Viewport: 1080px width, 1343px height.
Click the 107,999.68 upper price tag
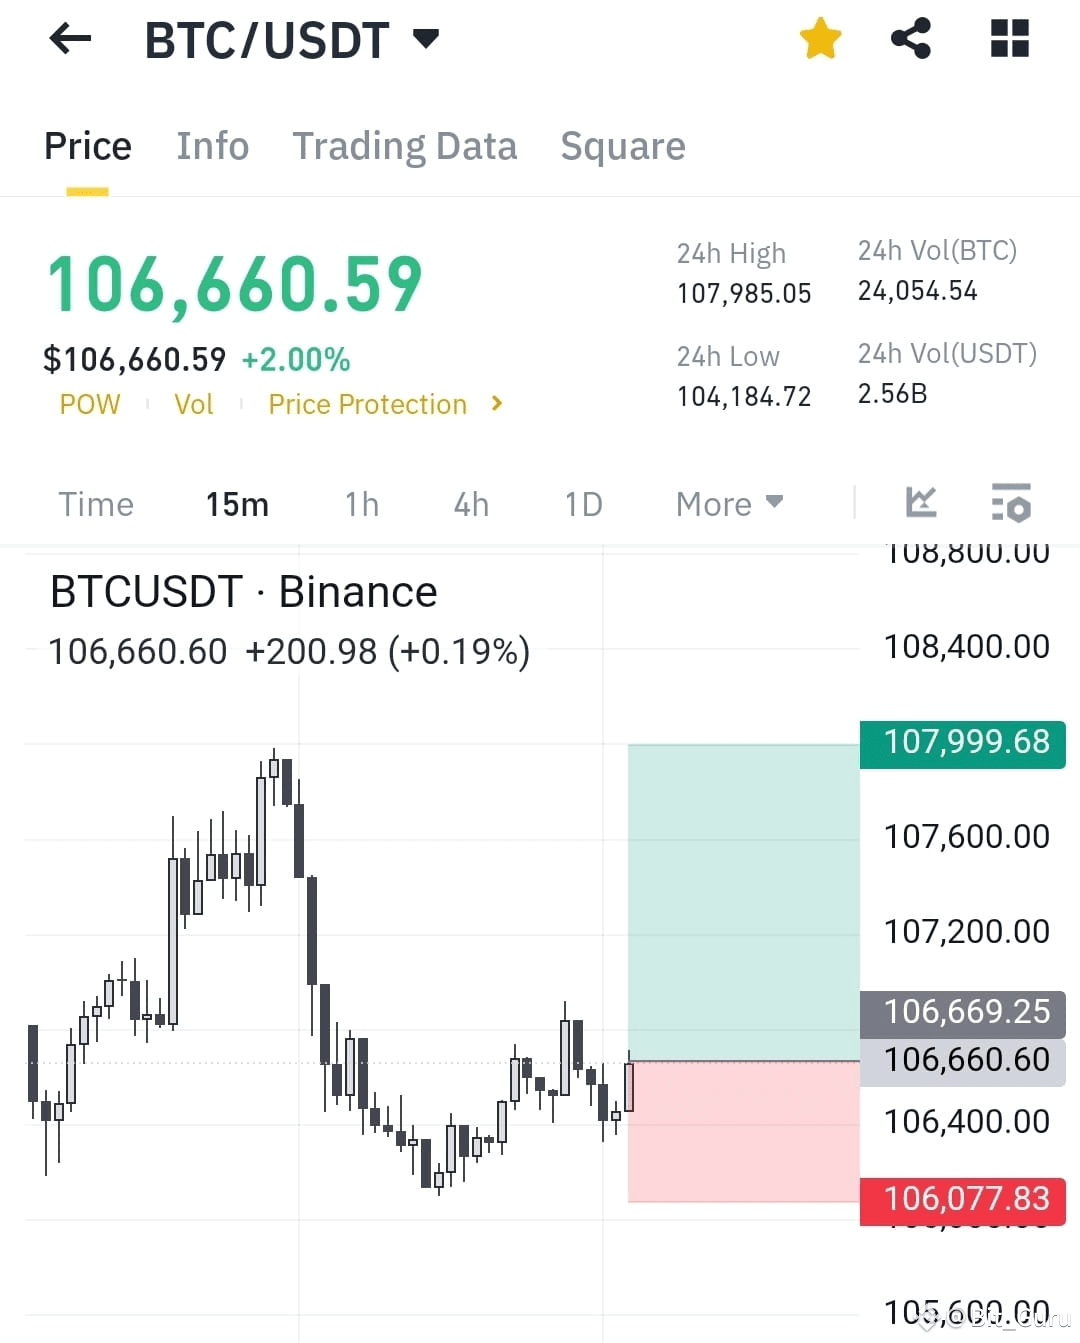(x=962, y=743)
